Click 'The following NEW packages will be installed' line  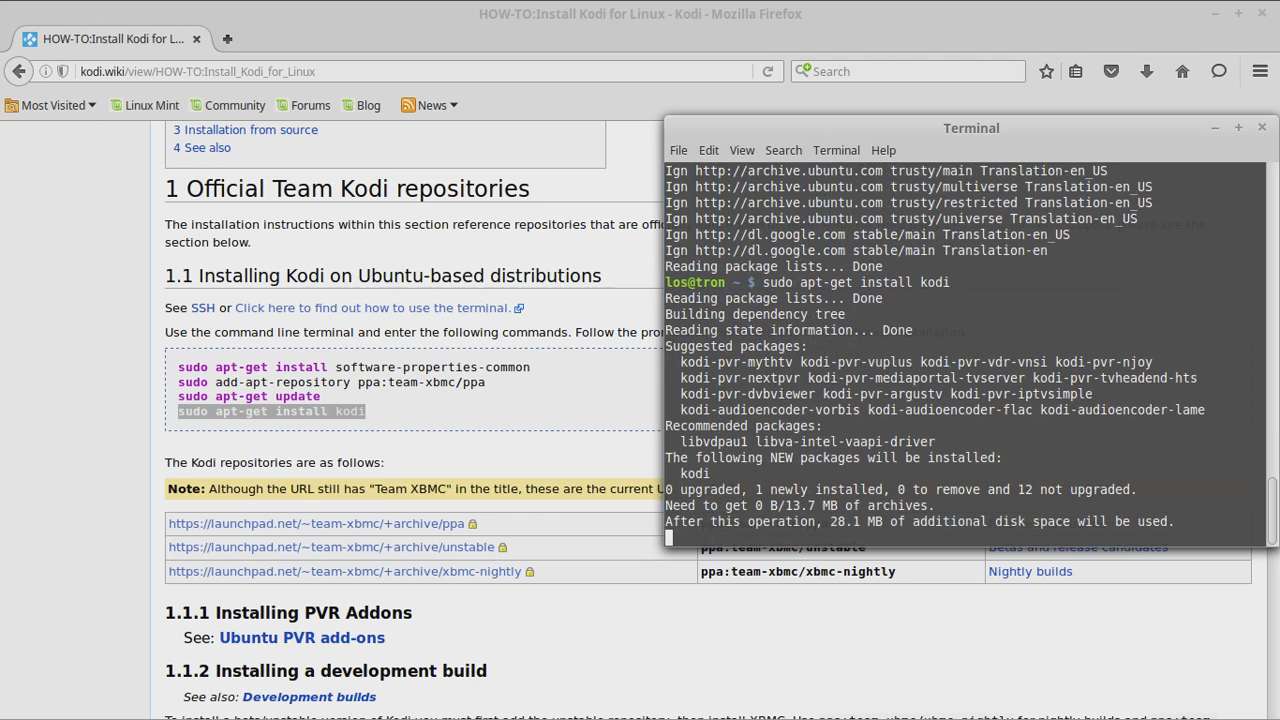click(x=833, y=458)
